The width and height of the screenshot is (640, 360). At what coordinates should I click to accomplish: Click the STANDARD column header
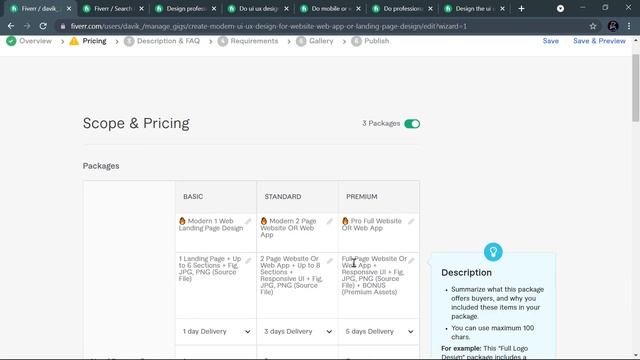[283, 197]
